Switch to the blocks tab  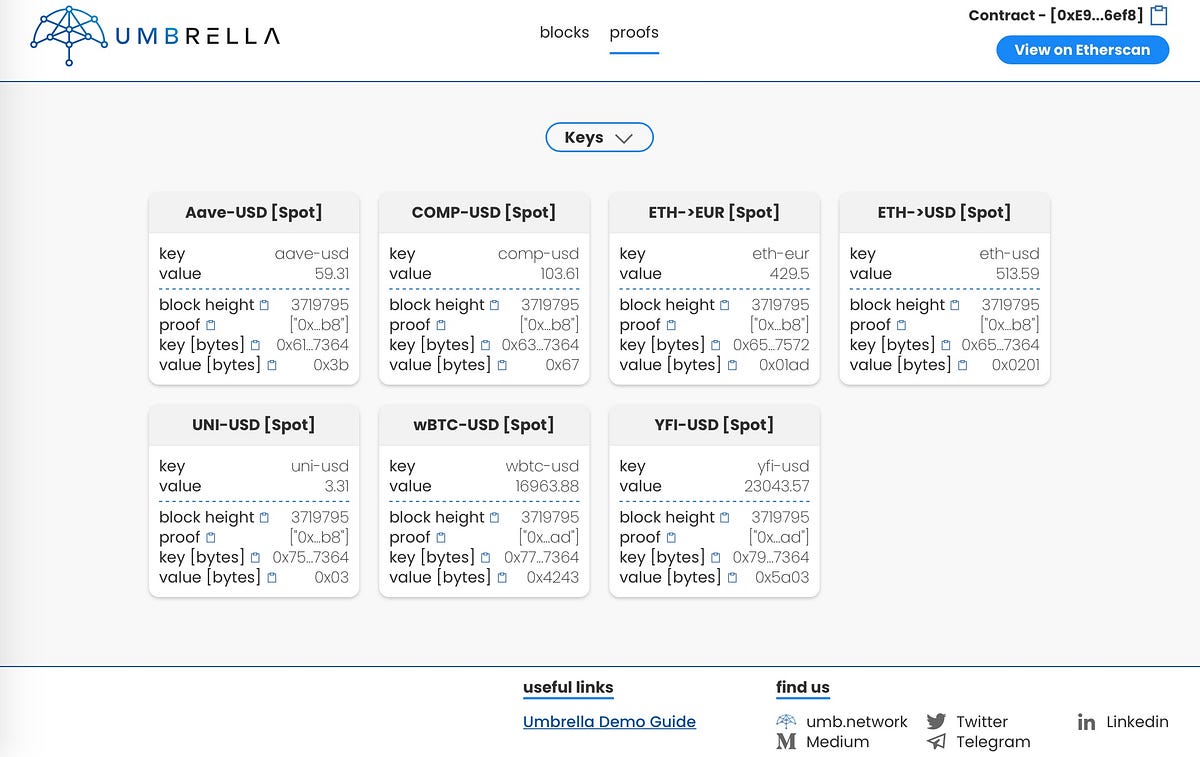(564, 32)
